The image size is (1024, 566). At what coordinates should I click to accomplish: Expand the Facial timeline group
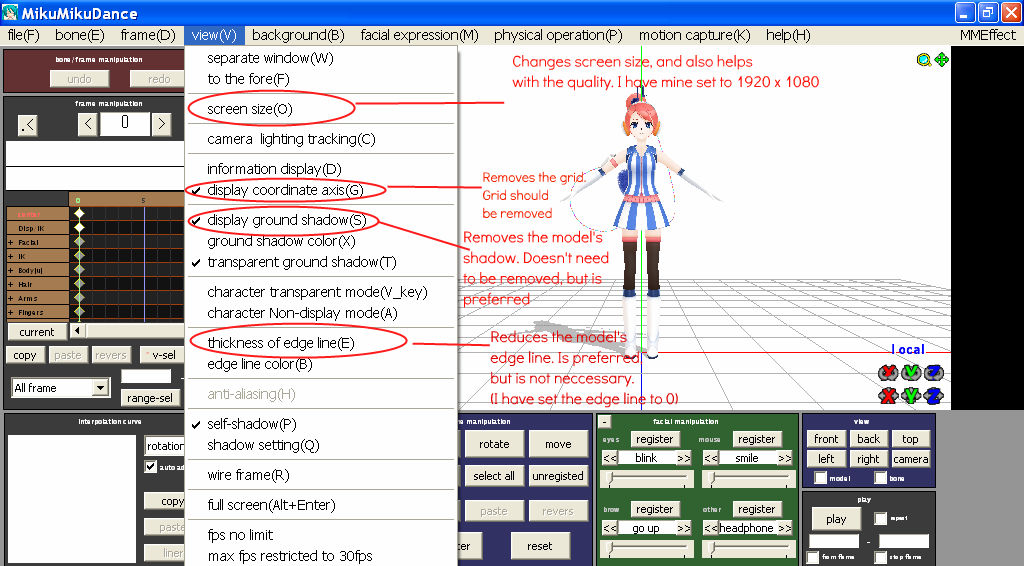(10, 242)
